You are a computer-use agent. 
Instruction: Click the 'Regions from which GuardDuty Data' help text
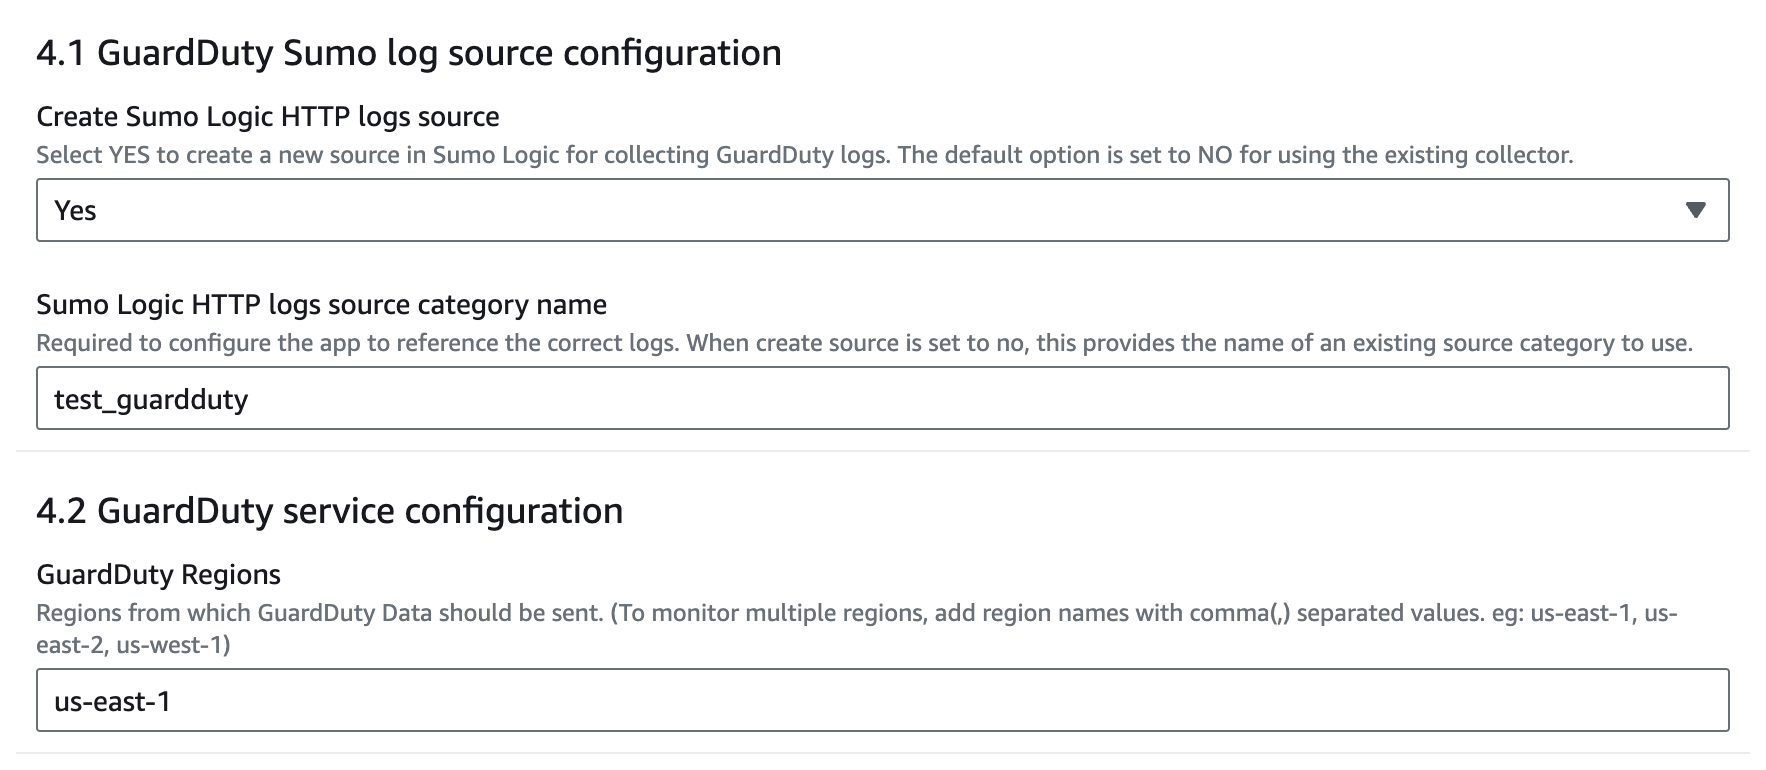(x=856, y=613)
